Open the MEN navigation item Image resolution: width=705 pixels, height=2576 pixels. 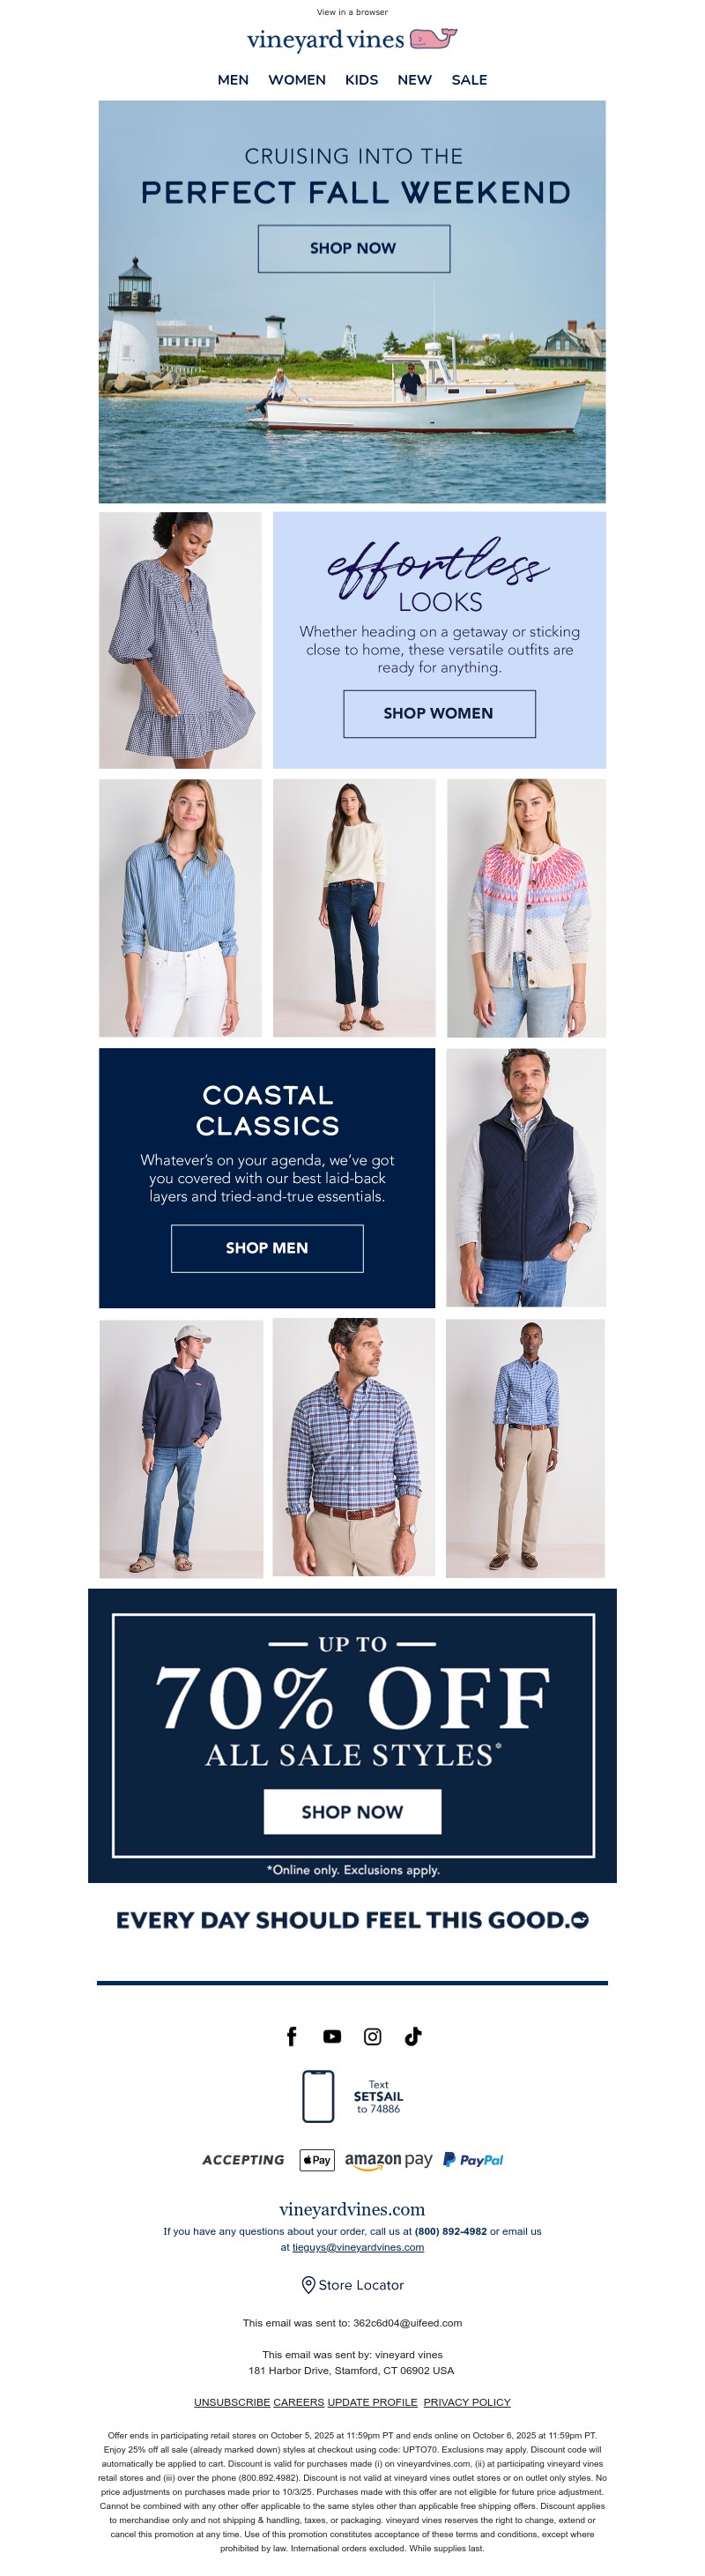point(233,80)
